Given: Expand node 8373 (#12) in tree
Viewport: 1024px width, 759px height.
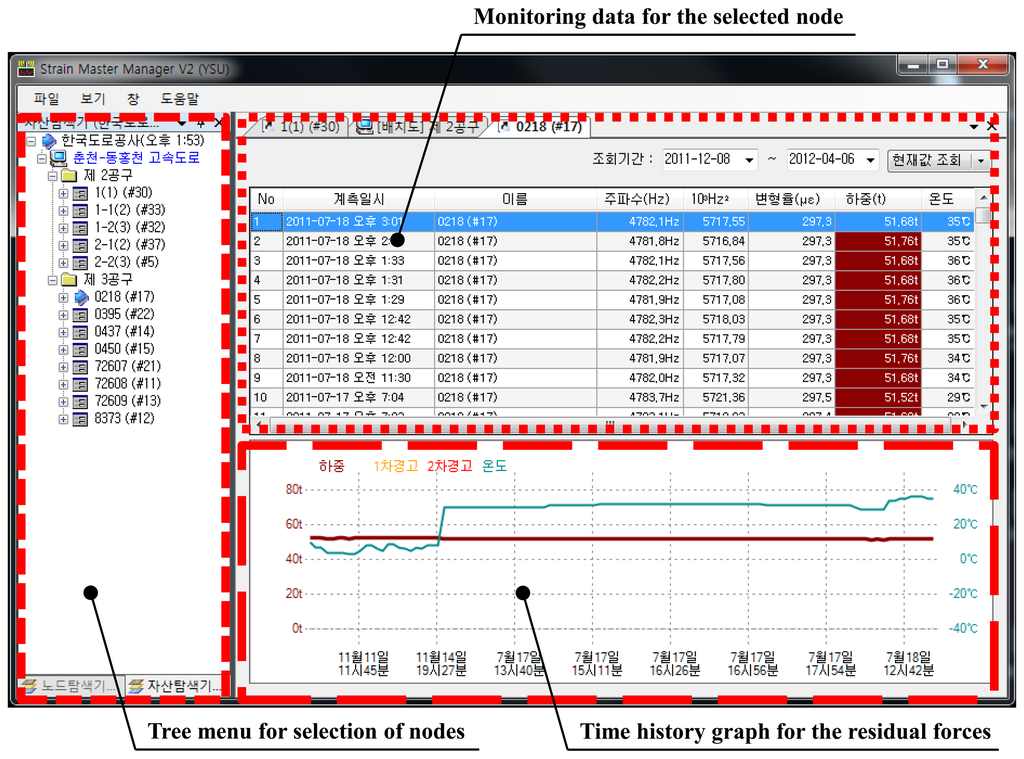Looking at the screenshot, I should [63, 419].
